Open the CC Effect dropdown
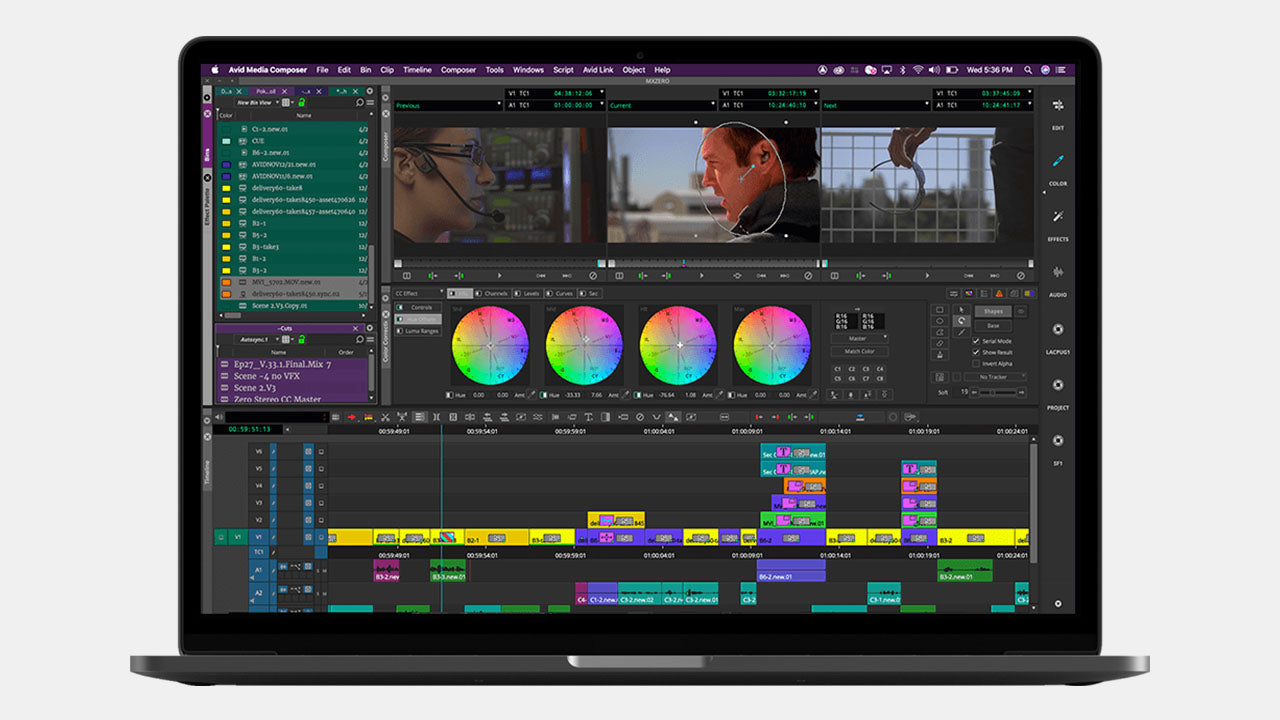The height and width of the screenshot is (720, 1280). 418,293
